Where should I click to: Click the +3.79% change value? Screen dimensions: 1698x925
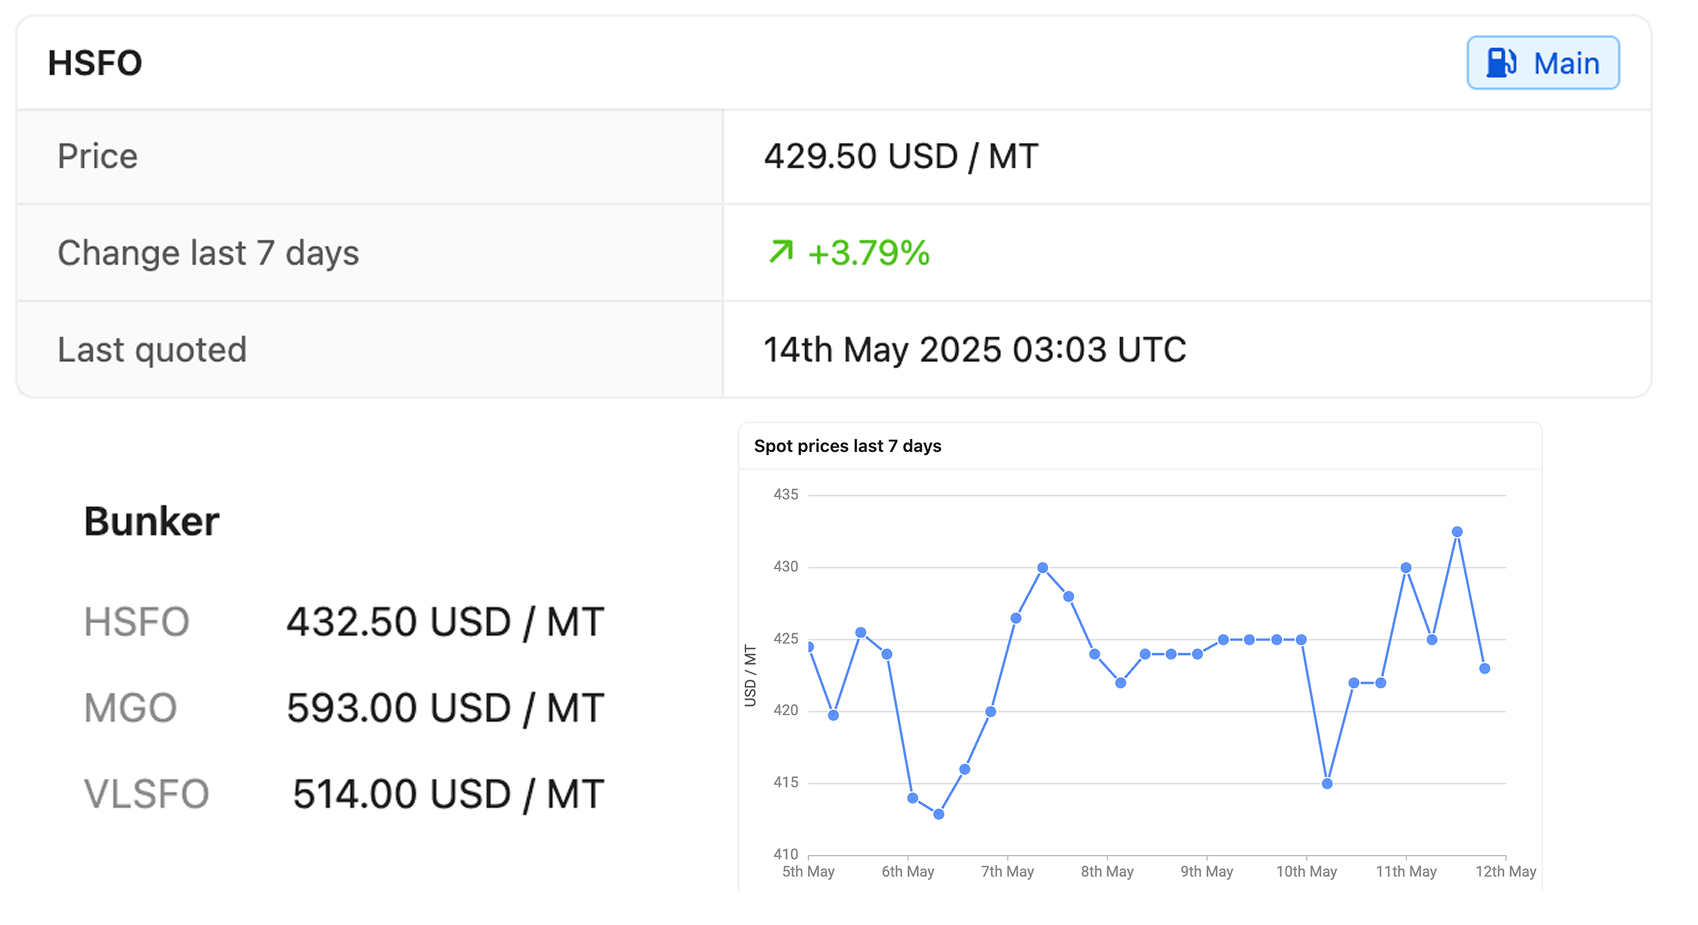(x=868, y=253)
